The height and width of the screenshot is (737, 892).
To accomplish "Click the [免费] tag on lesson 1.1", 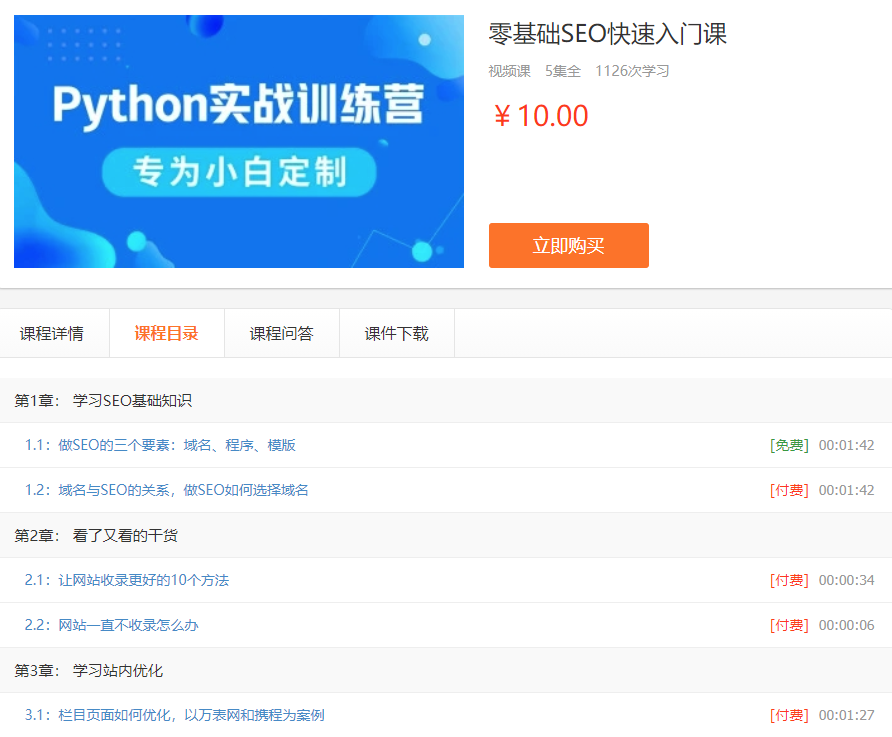I will point(789,445).
